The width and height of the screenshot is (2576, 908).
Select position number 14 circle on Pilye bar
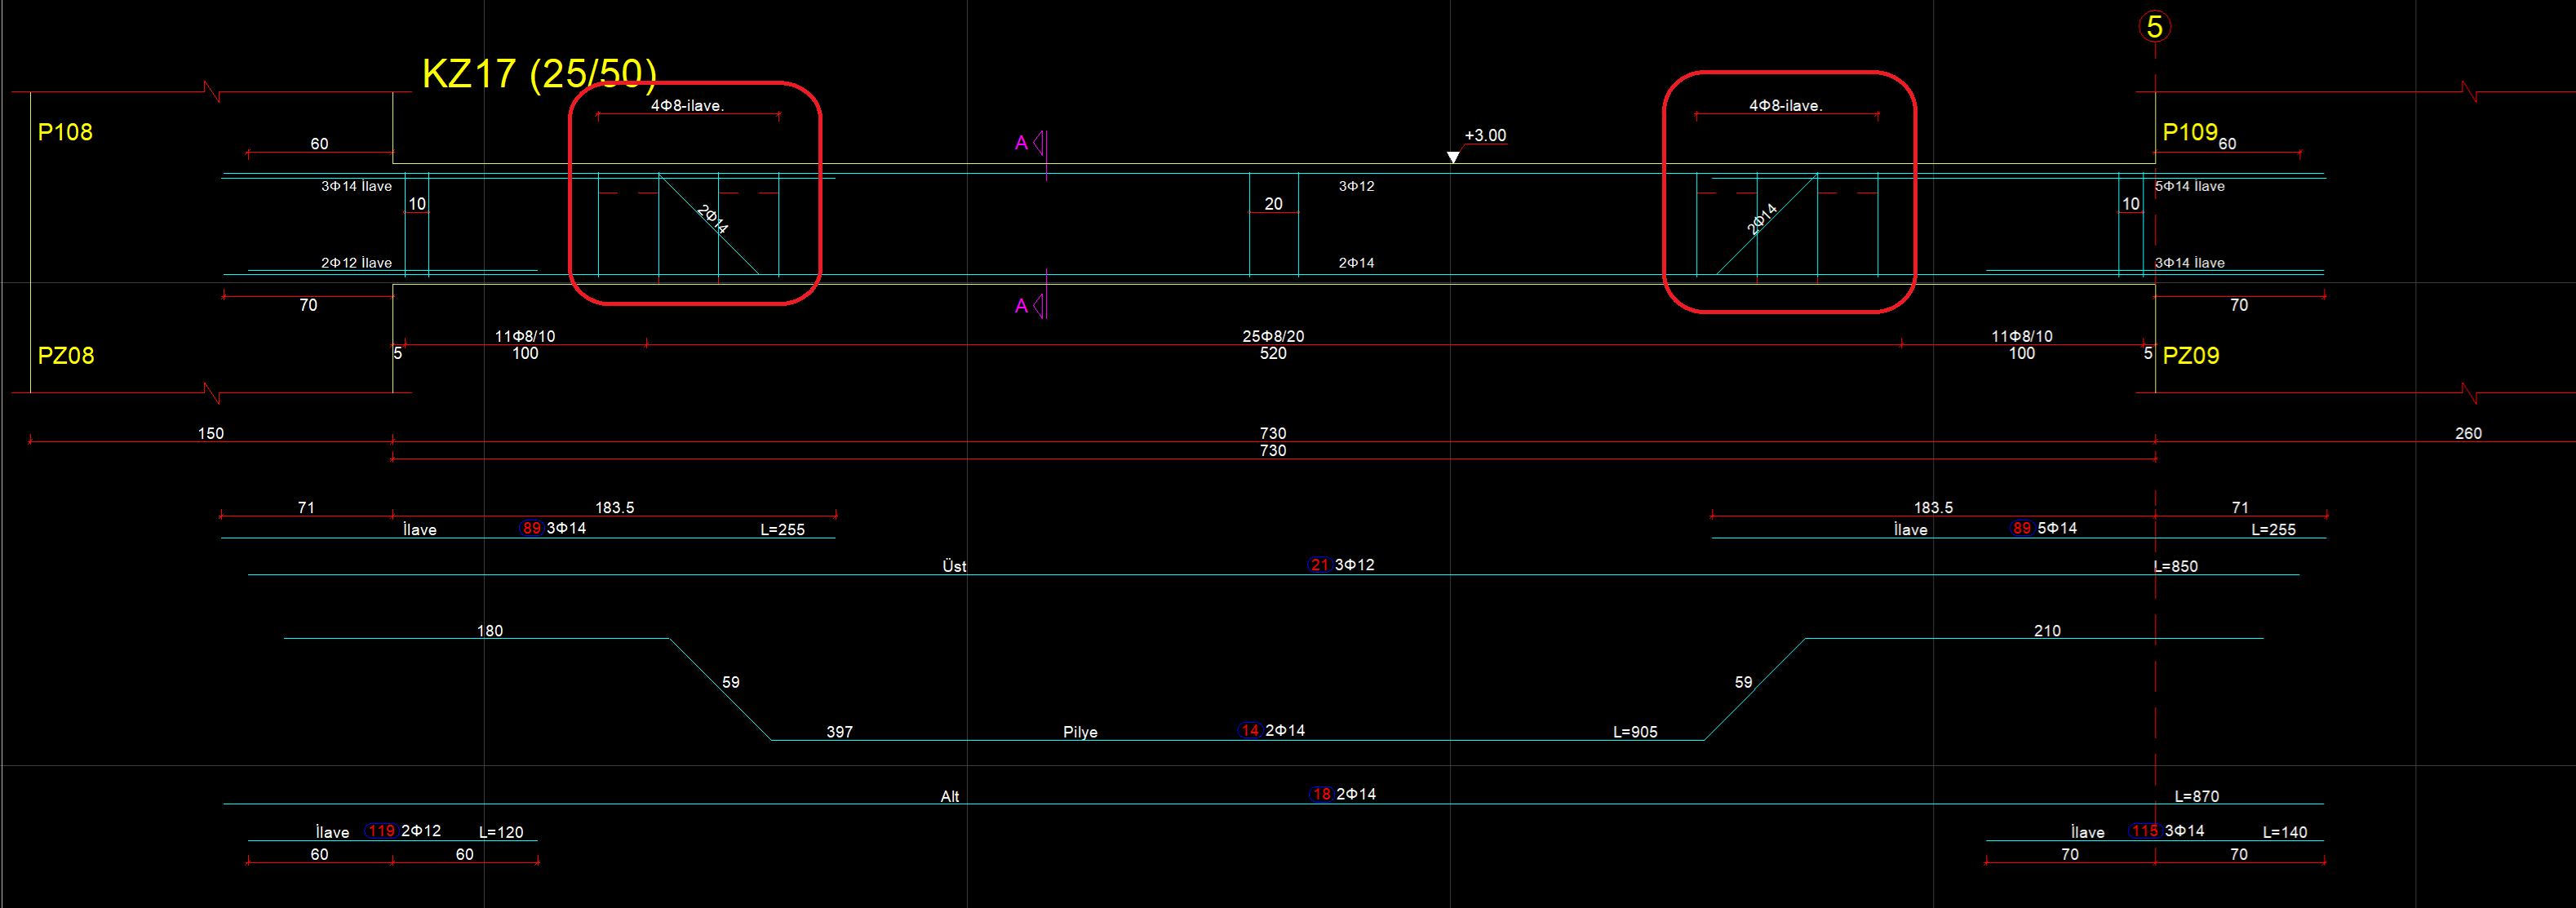1249,731
